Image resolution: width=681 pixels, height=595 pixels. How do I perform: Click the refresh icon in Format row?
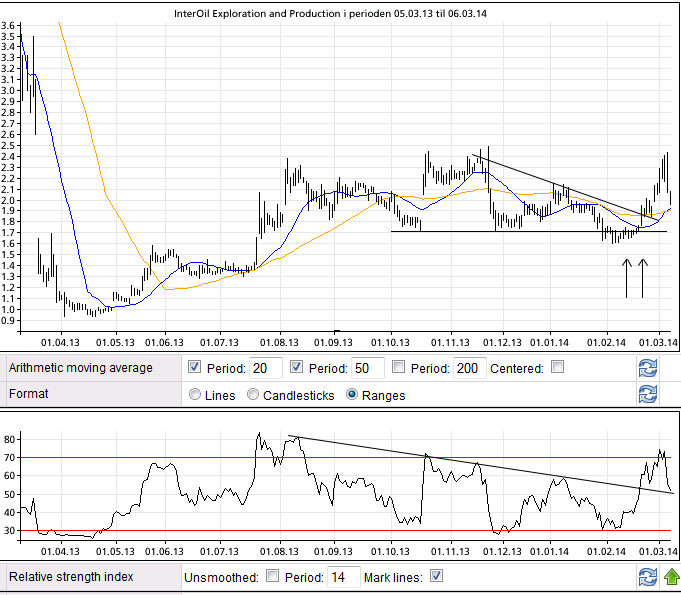click(x=647, y=395)
